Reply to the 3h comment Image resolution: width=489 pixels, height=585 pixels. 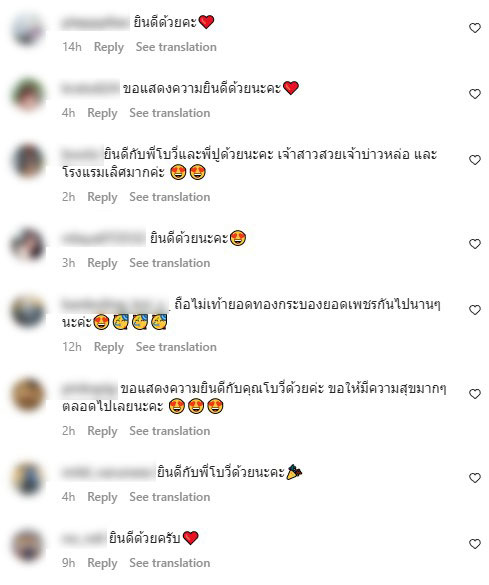pyautogui.click(x=102, y=263)
